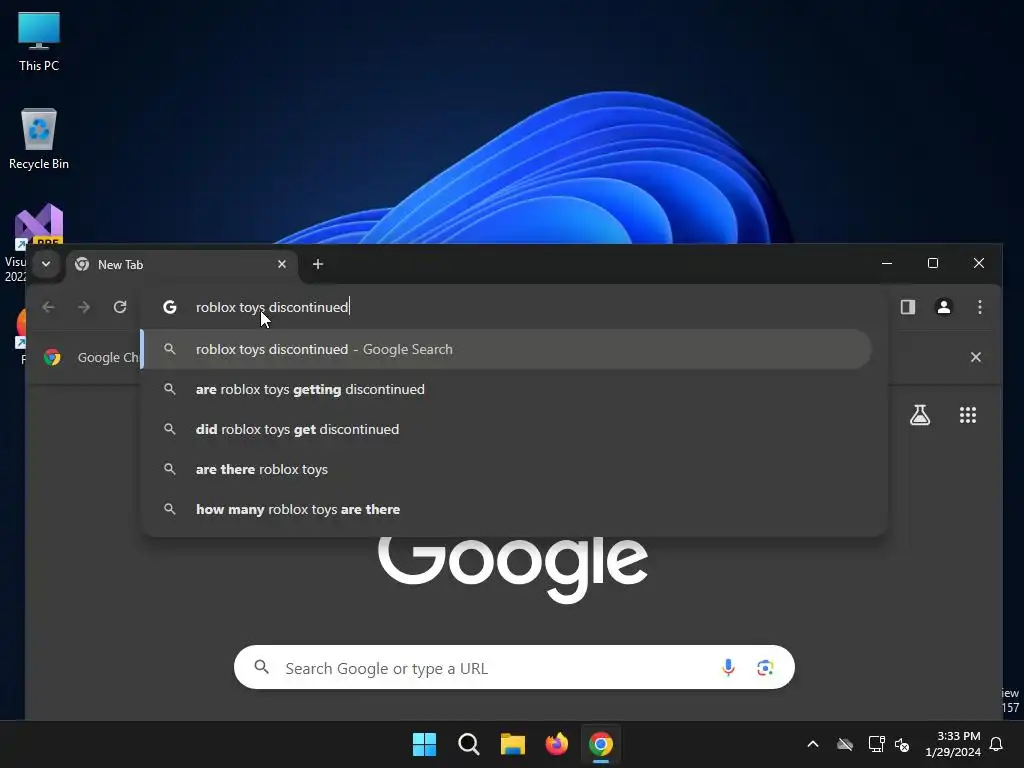Open the Windows Start menu
Image resolution: width=1024 pixels, height=768 pixels.
coord(424,744)
